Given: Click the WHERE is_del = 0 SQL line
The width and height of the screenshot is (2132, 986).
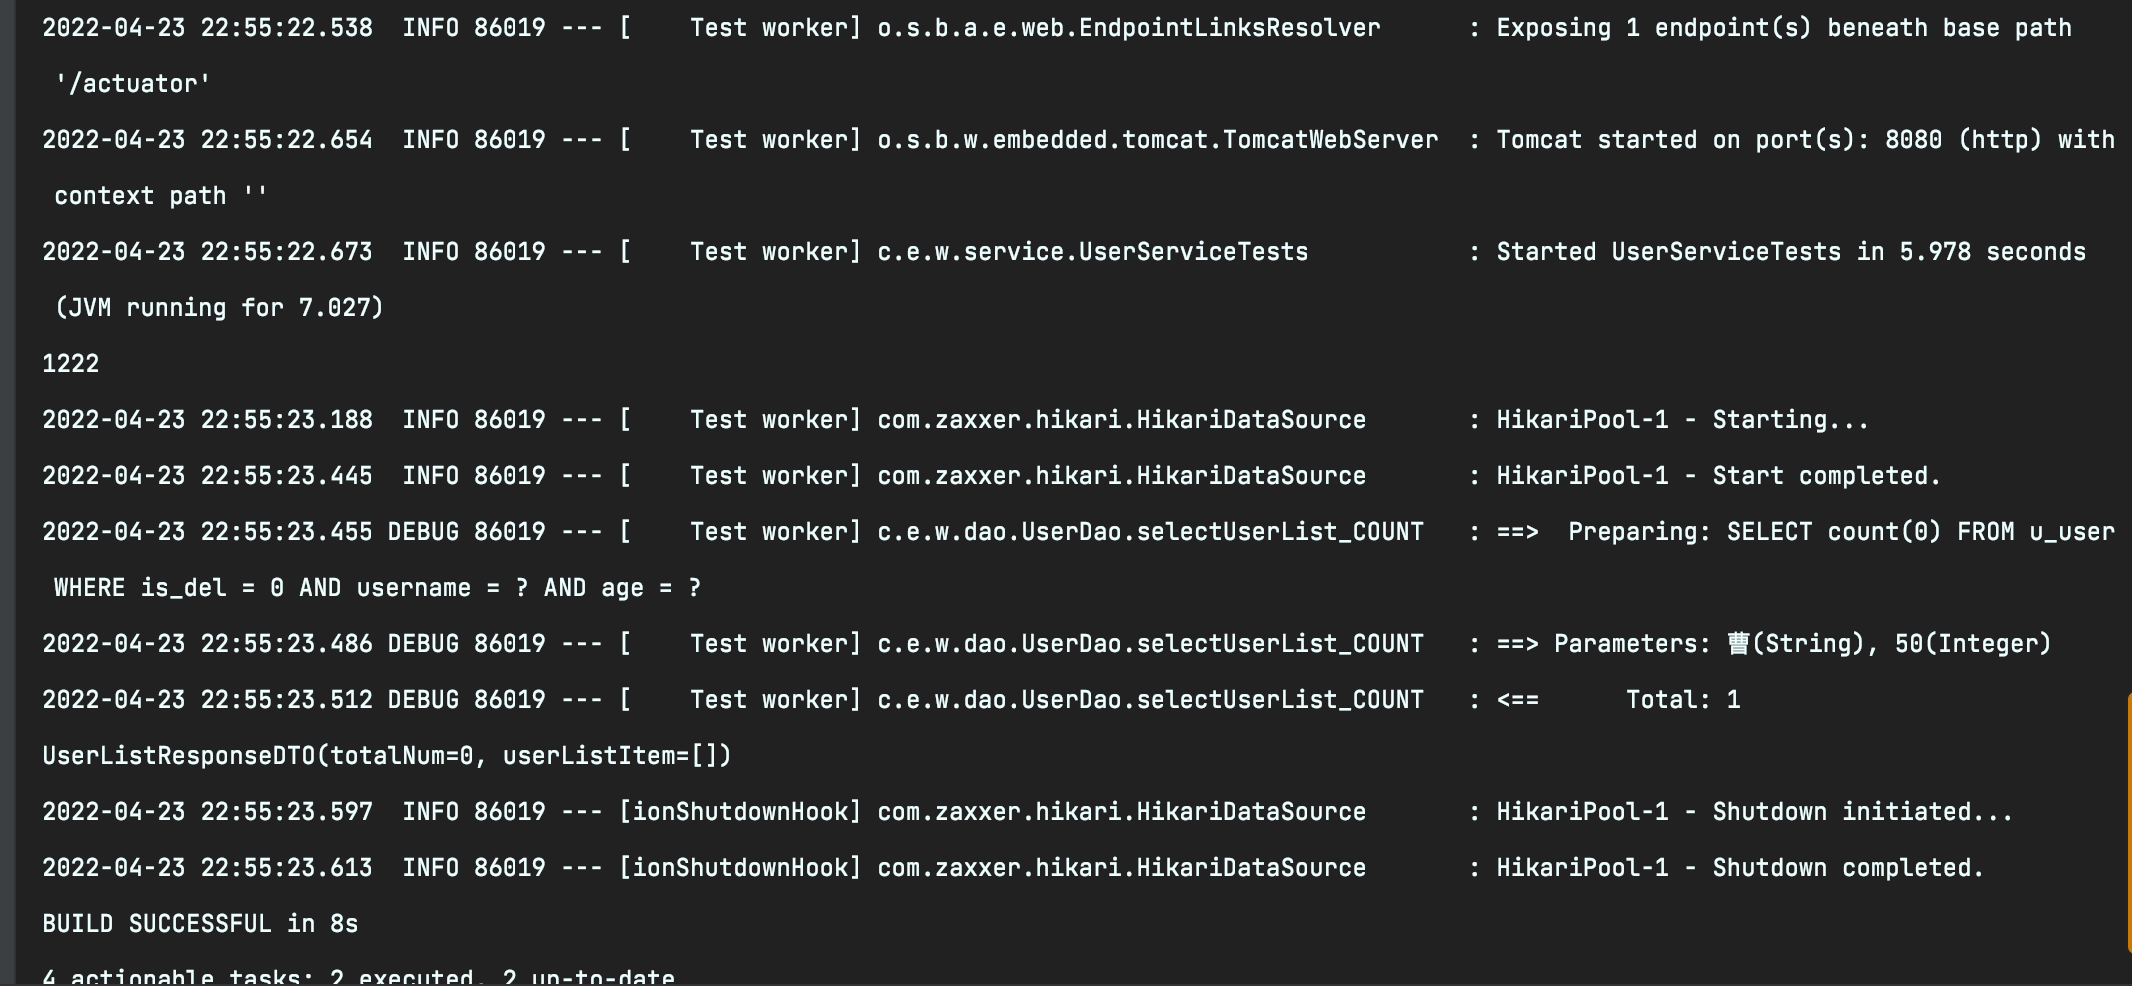Looking at the screenshot, I should (377, 587).
